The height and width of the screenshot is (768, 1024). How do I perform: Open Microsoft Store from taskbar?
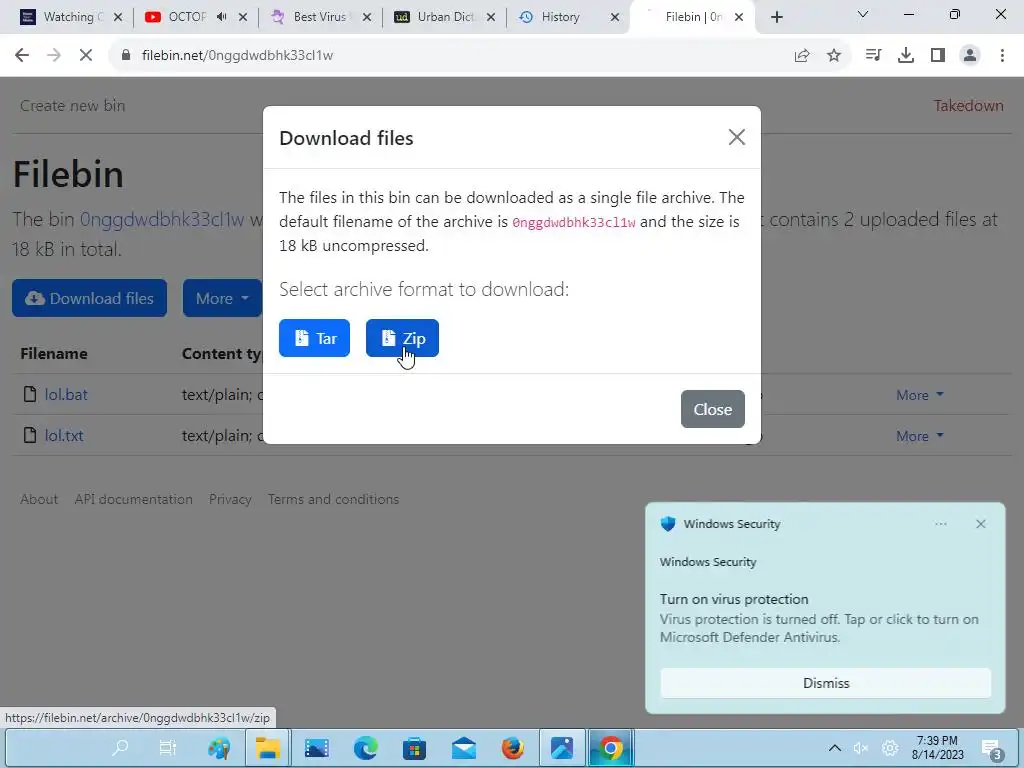[414, 748]
